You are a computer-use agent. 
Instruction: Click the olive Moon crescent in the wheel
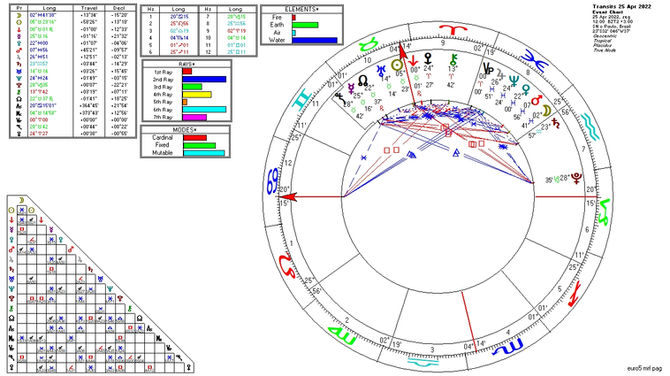[x=546, y=112]
